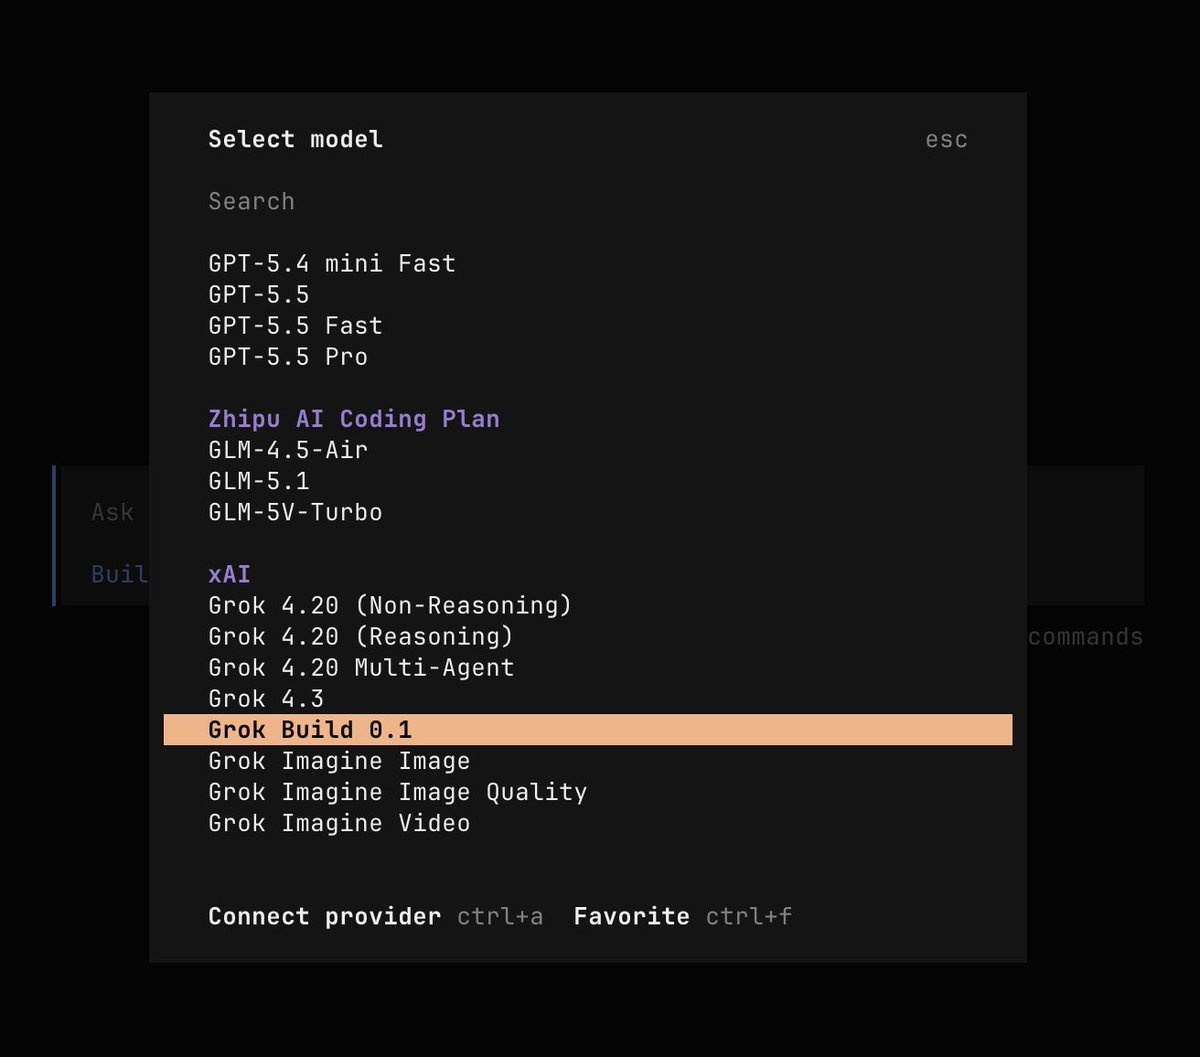The image size is (1200, 1057).
Task: Click Favorite option at dialog bottom
Action: pos(631,916)
